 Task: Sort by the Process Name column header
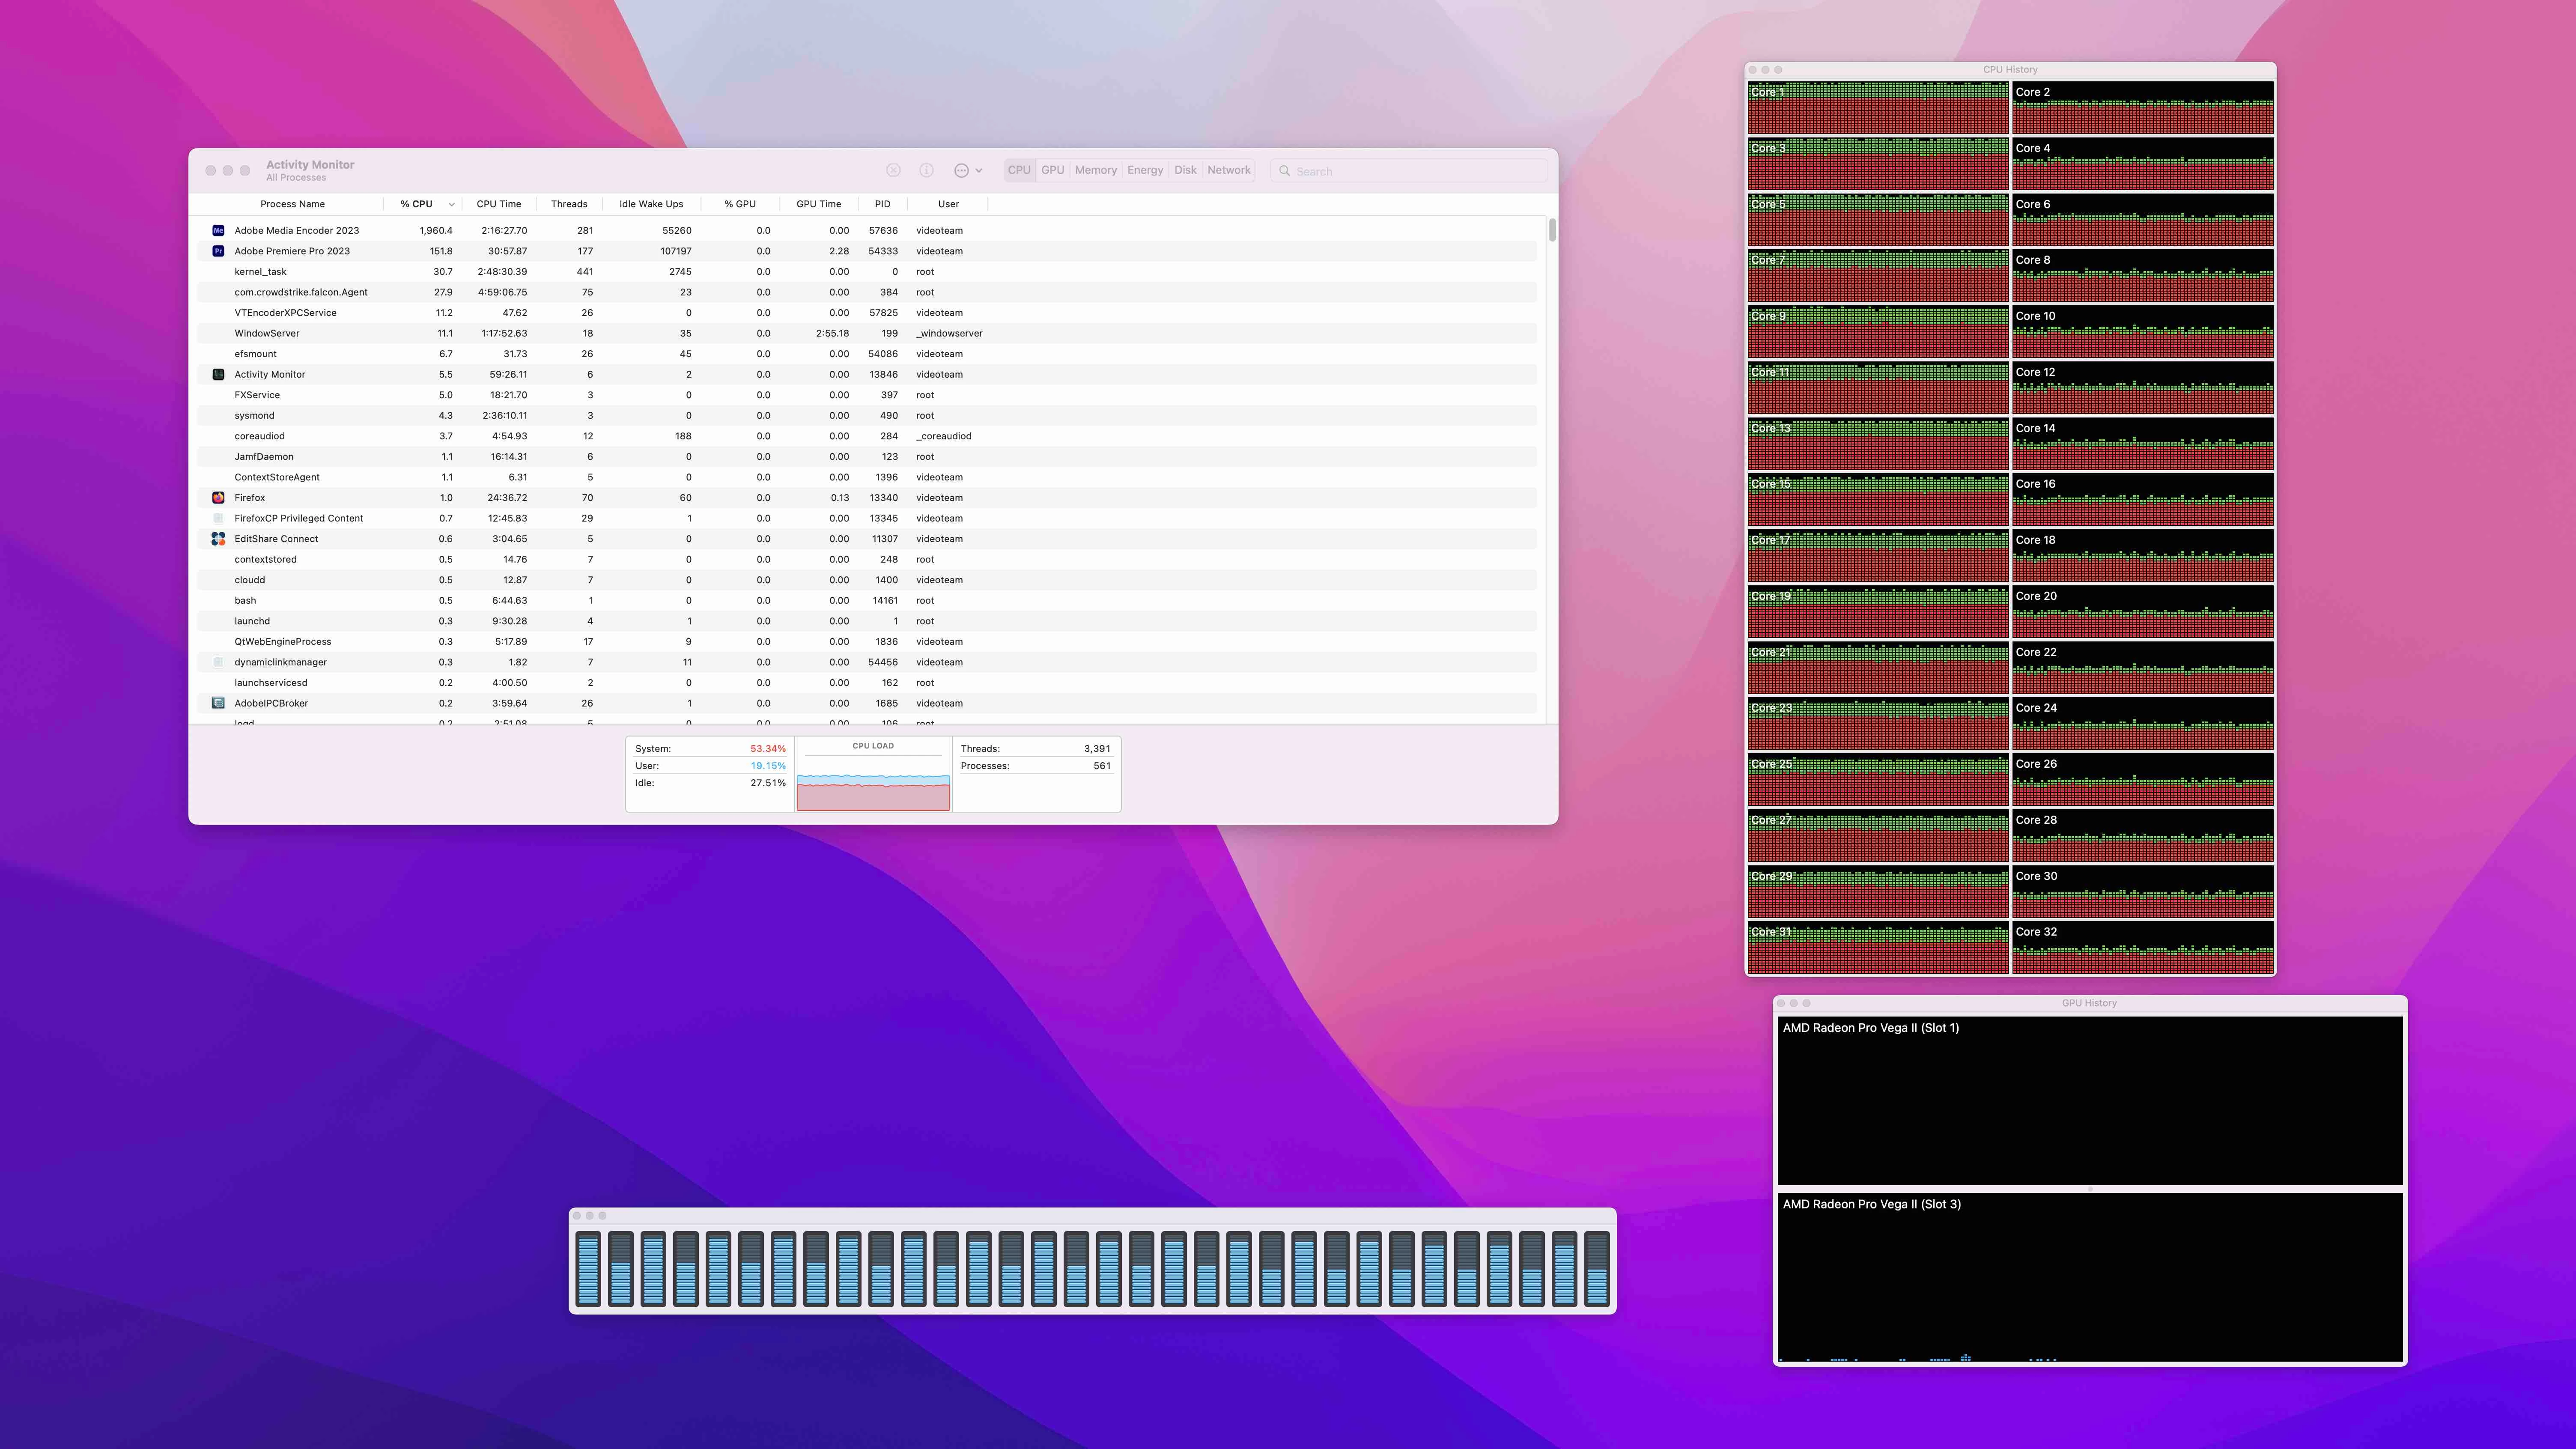292,204
